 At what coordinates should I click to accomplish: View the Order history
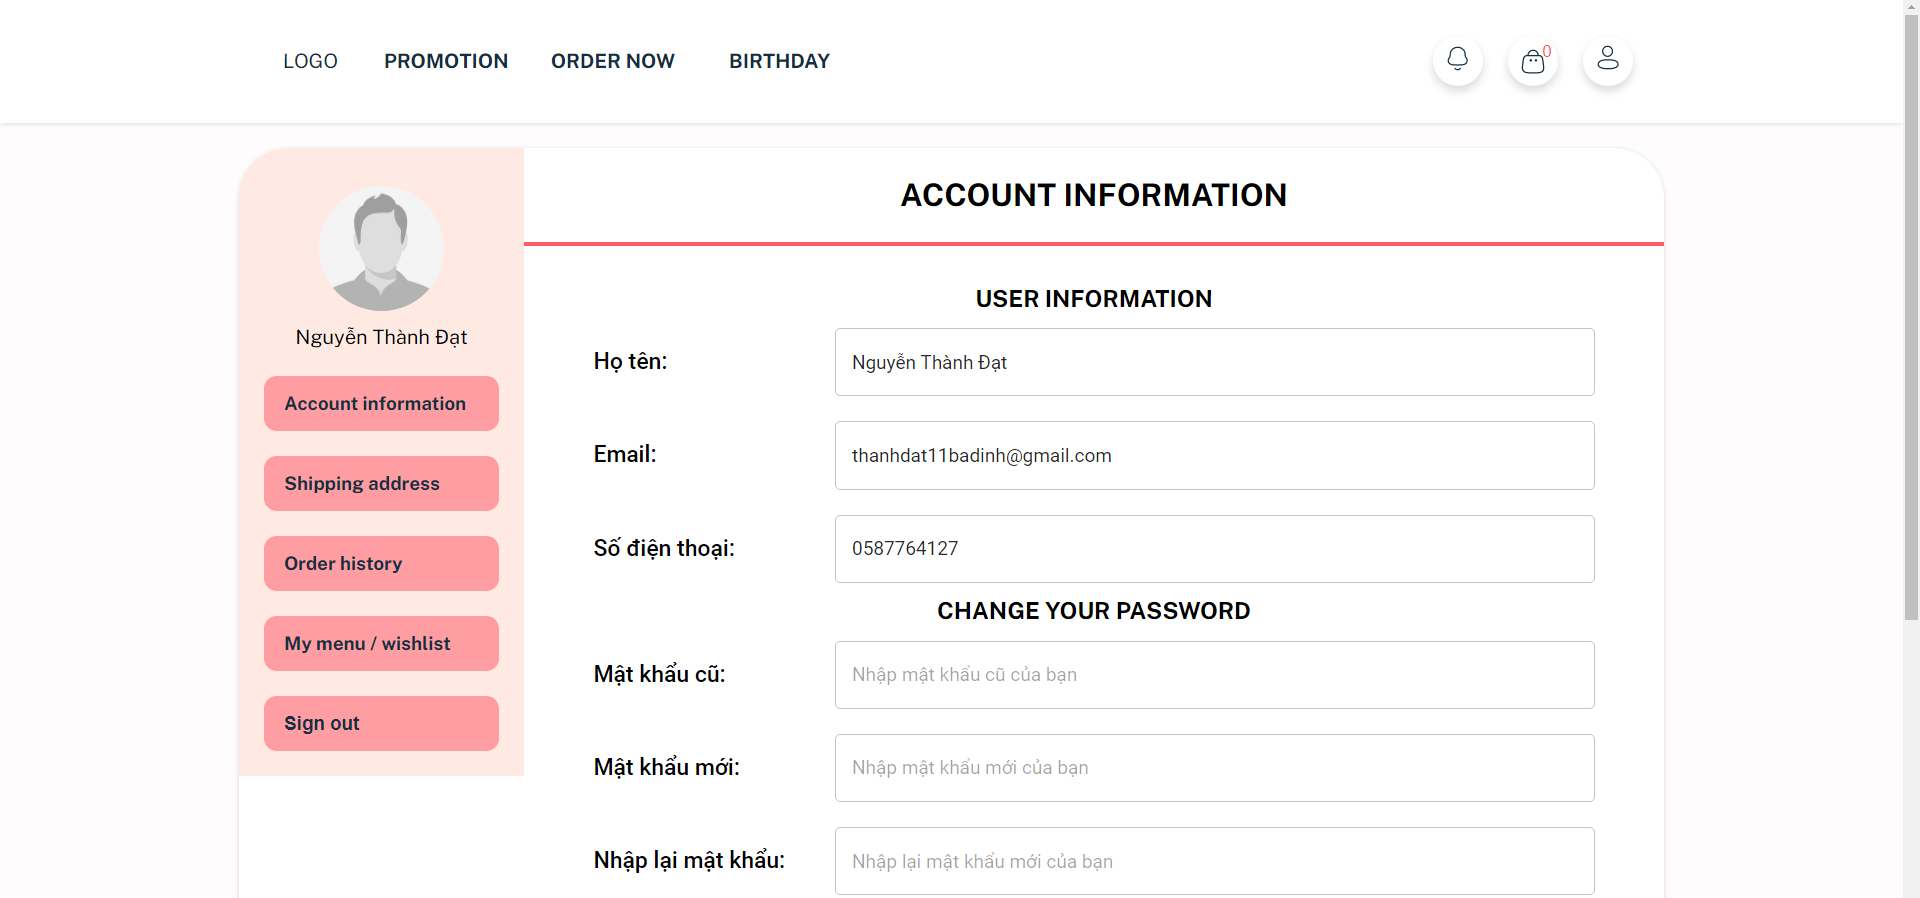pos(380,563)
